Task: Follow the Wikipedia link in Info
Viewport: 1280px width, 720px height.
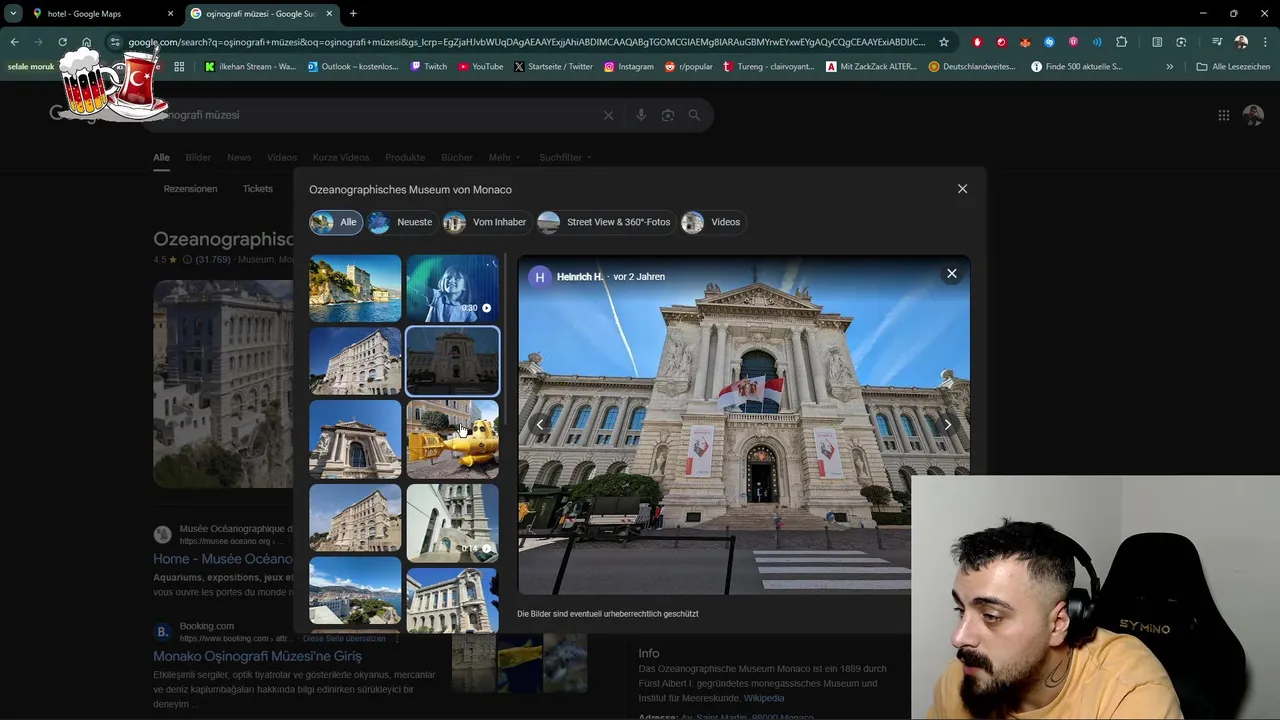Action: coord(764,698)
